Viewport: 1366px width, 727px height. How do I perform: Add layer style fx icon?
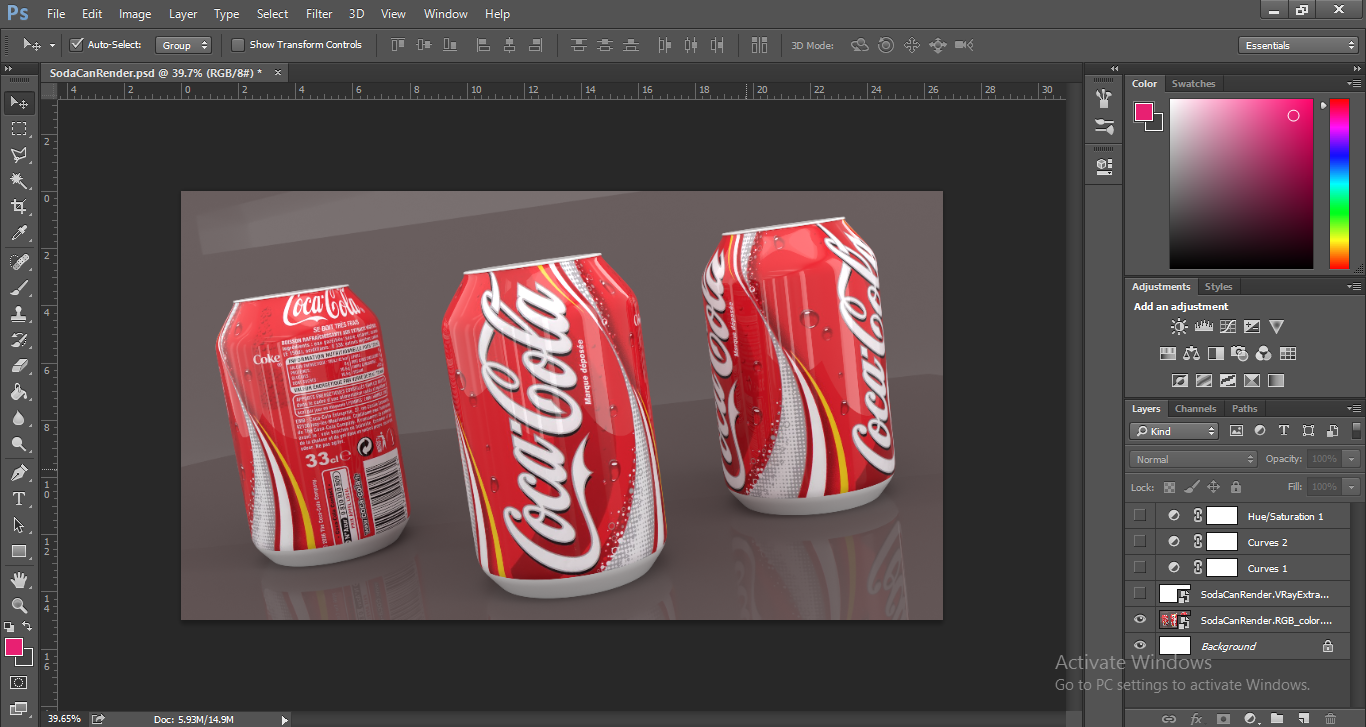click(x=1196, y=718)
